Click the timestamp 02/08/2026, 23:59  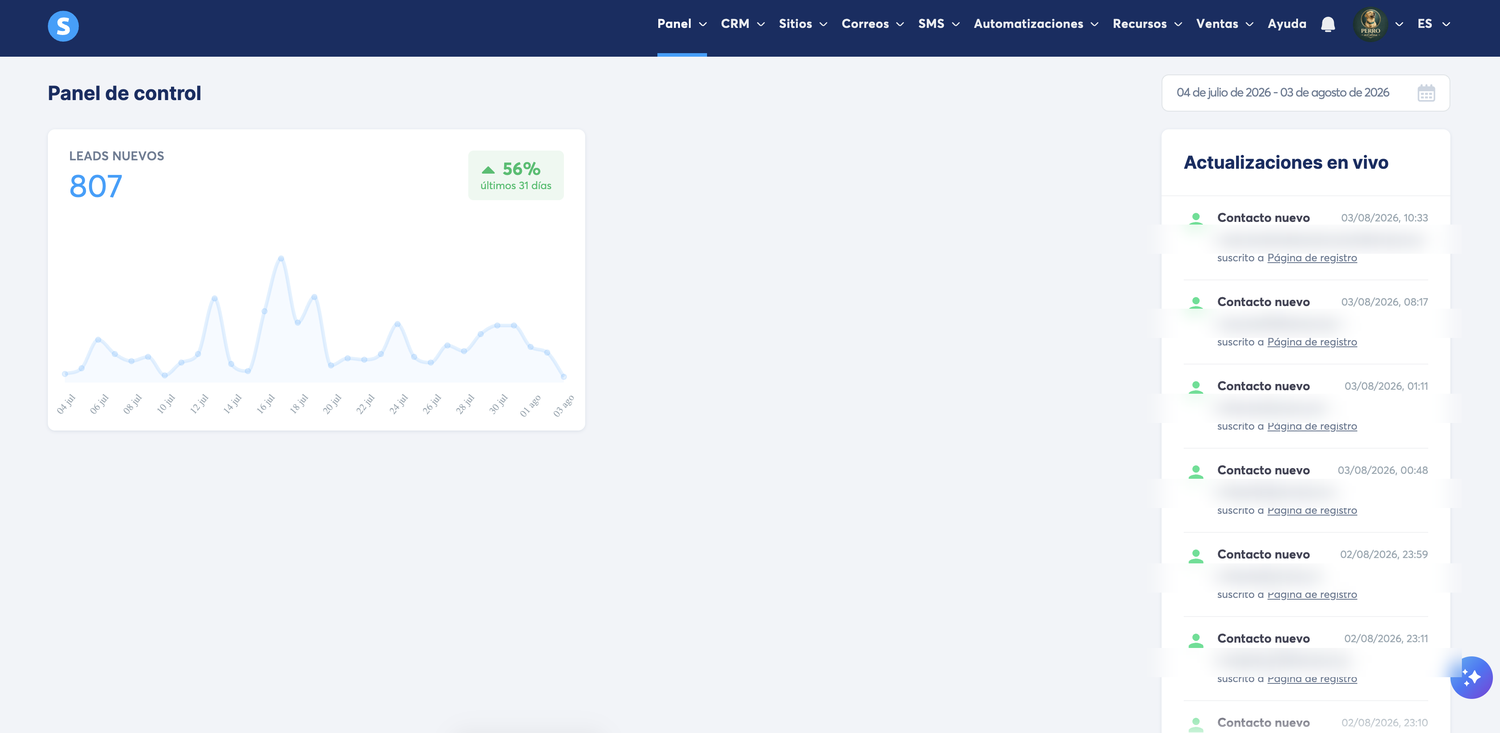click(x=1384, y=554)
